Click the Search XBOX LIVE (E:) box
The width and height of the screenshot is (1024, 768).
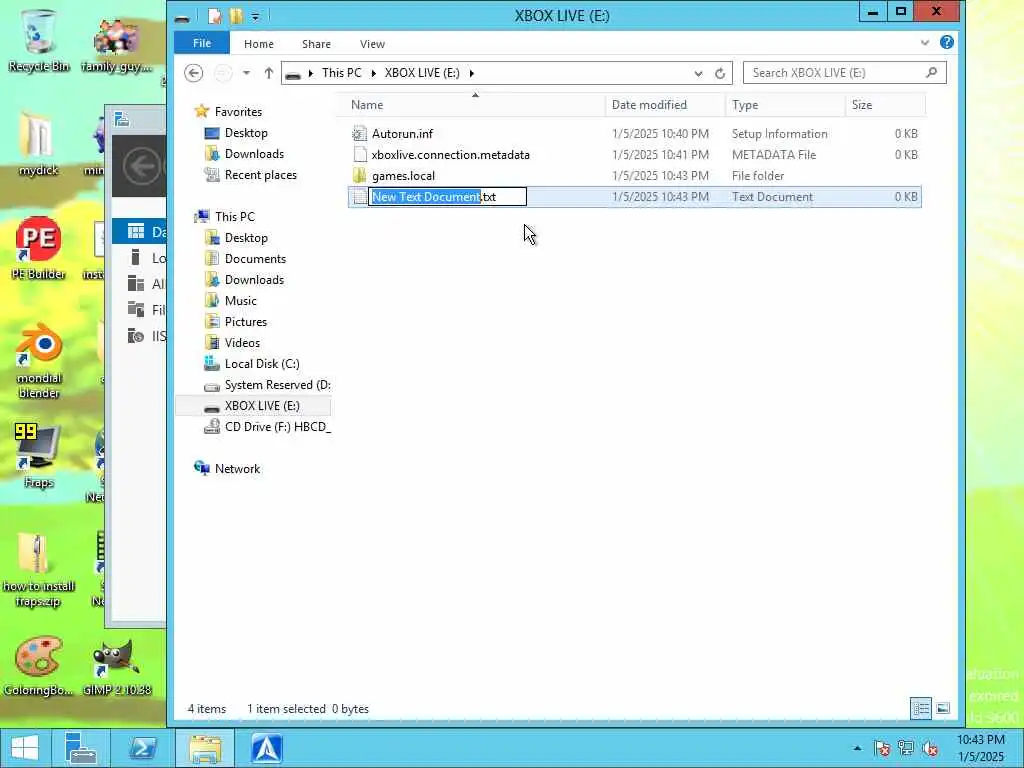(844, 72)
